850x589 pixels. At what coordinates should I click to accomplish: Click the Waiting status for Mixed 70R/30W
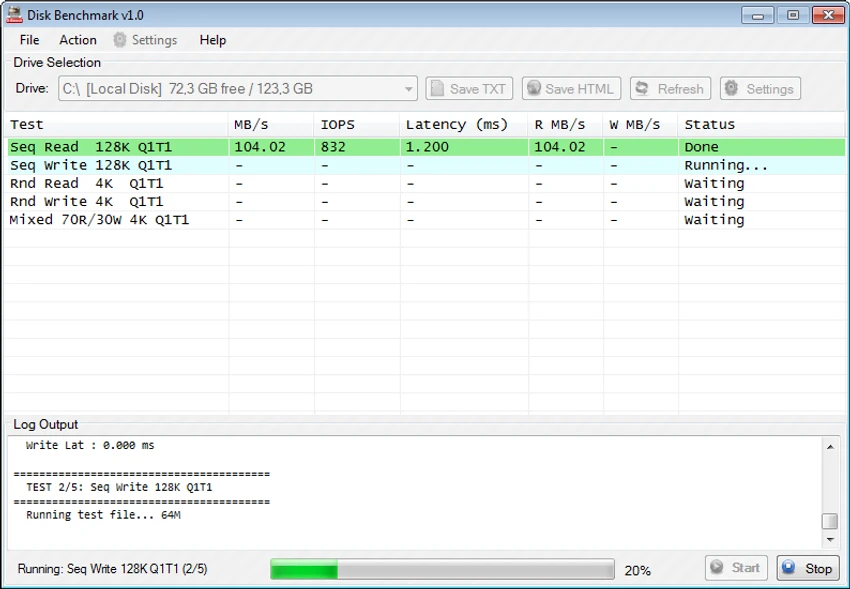pyautogui.click(x=714, y=219)
